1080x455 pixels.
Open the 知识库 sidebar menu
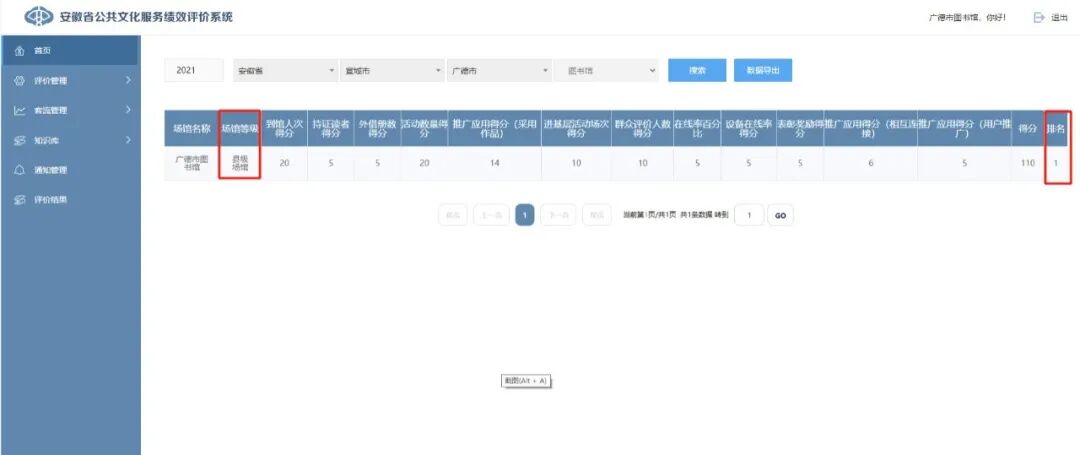(70, 140)
